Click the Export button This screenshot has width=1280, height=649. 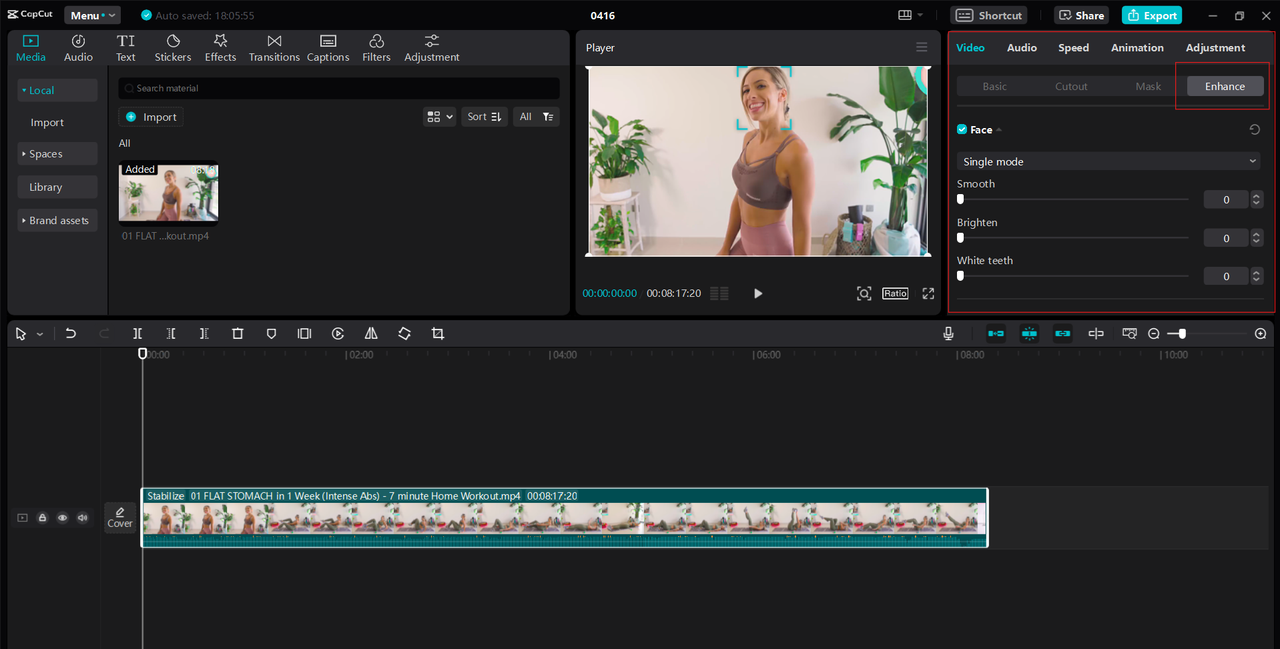tap(1151, 15)
